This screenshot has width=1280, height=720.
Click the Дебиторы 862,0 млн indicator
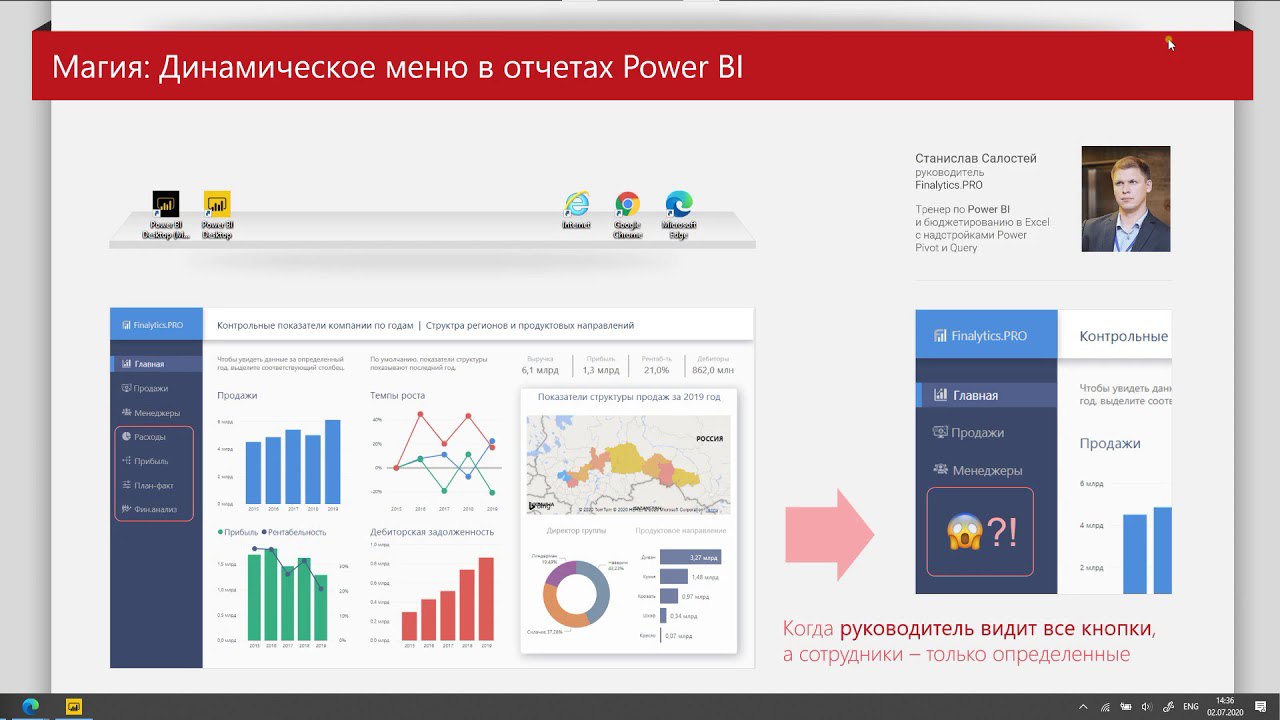coord(713,365)
